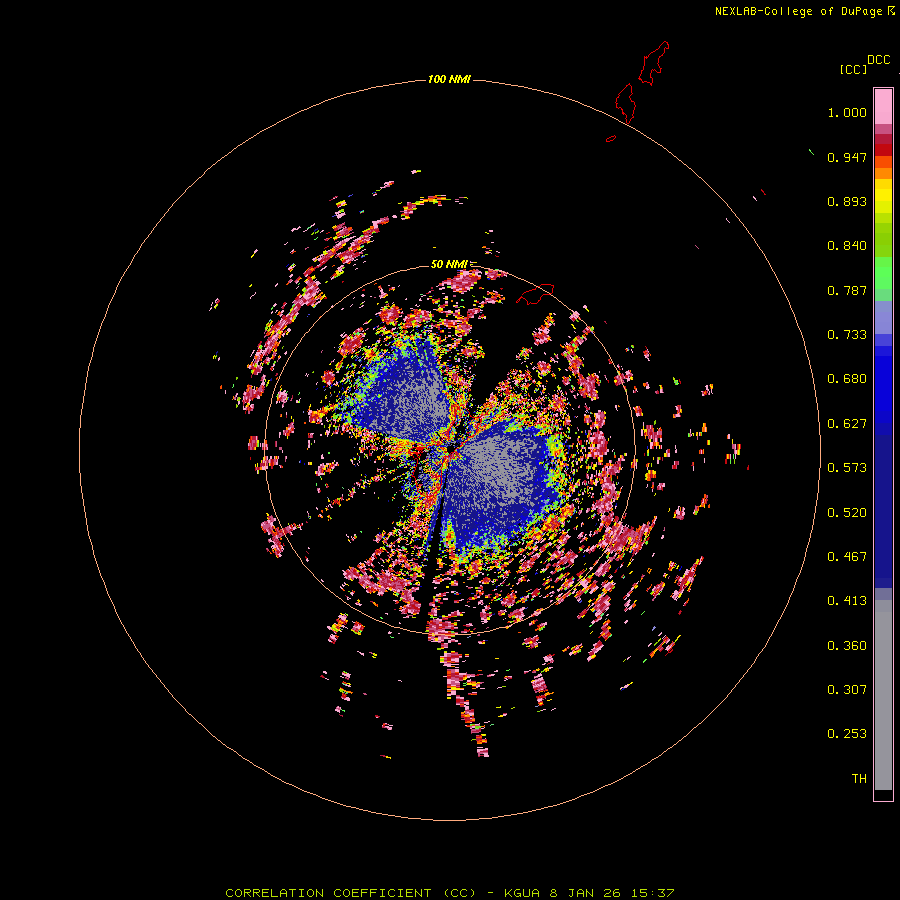The height and width of the screenshot is (900, 900).
Task: Select the 0.947 scale value
Action: [x=847, y=157]
